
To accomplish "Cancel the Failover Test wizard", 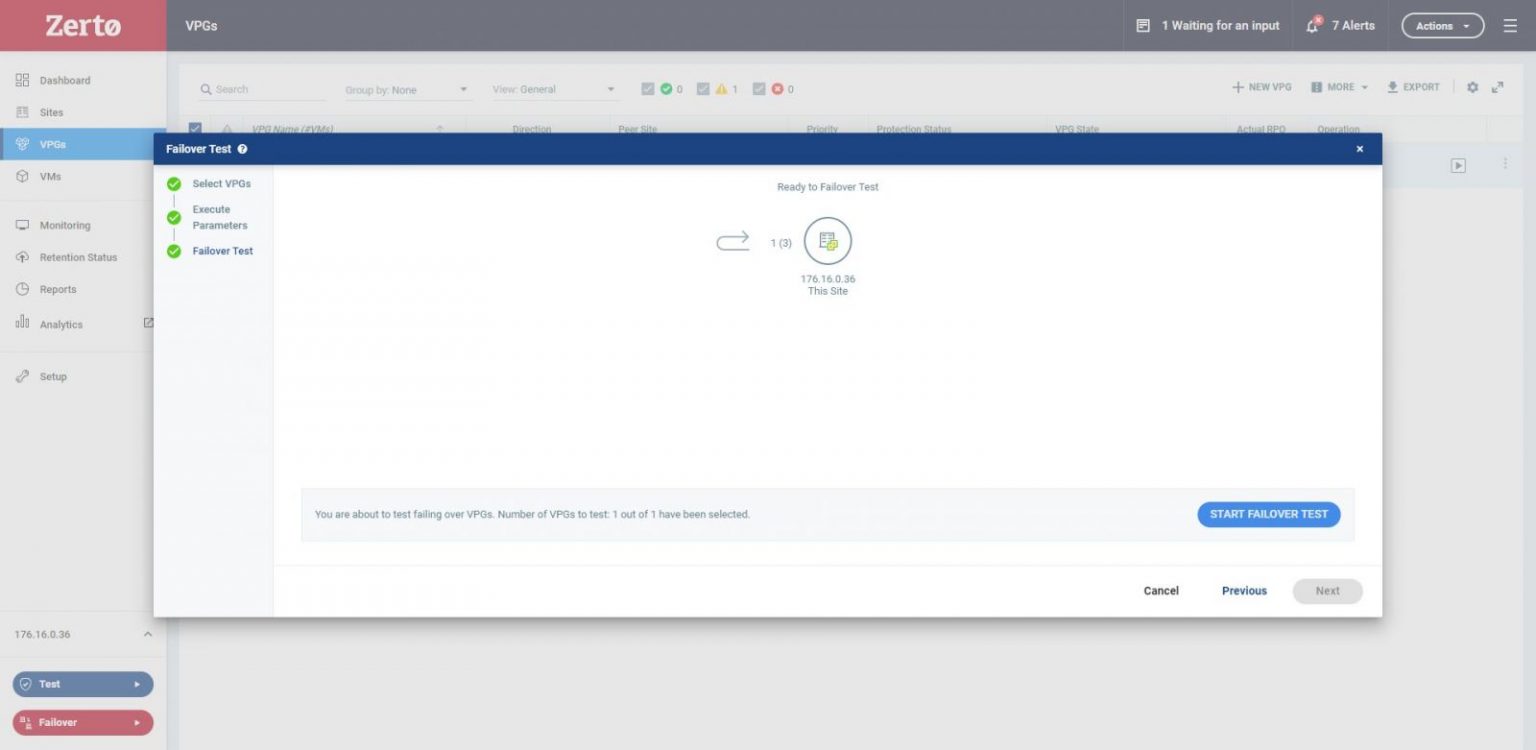I will [1161, 591].
